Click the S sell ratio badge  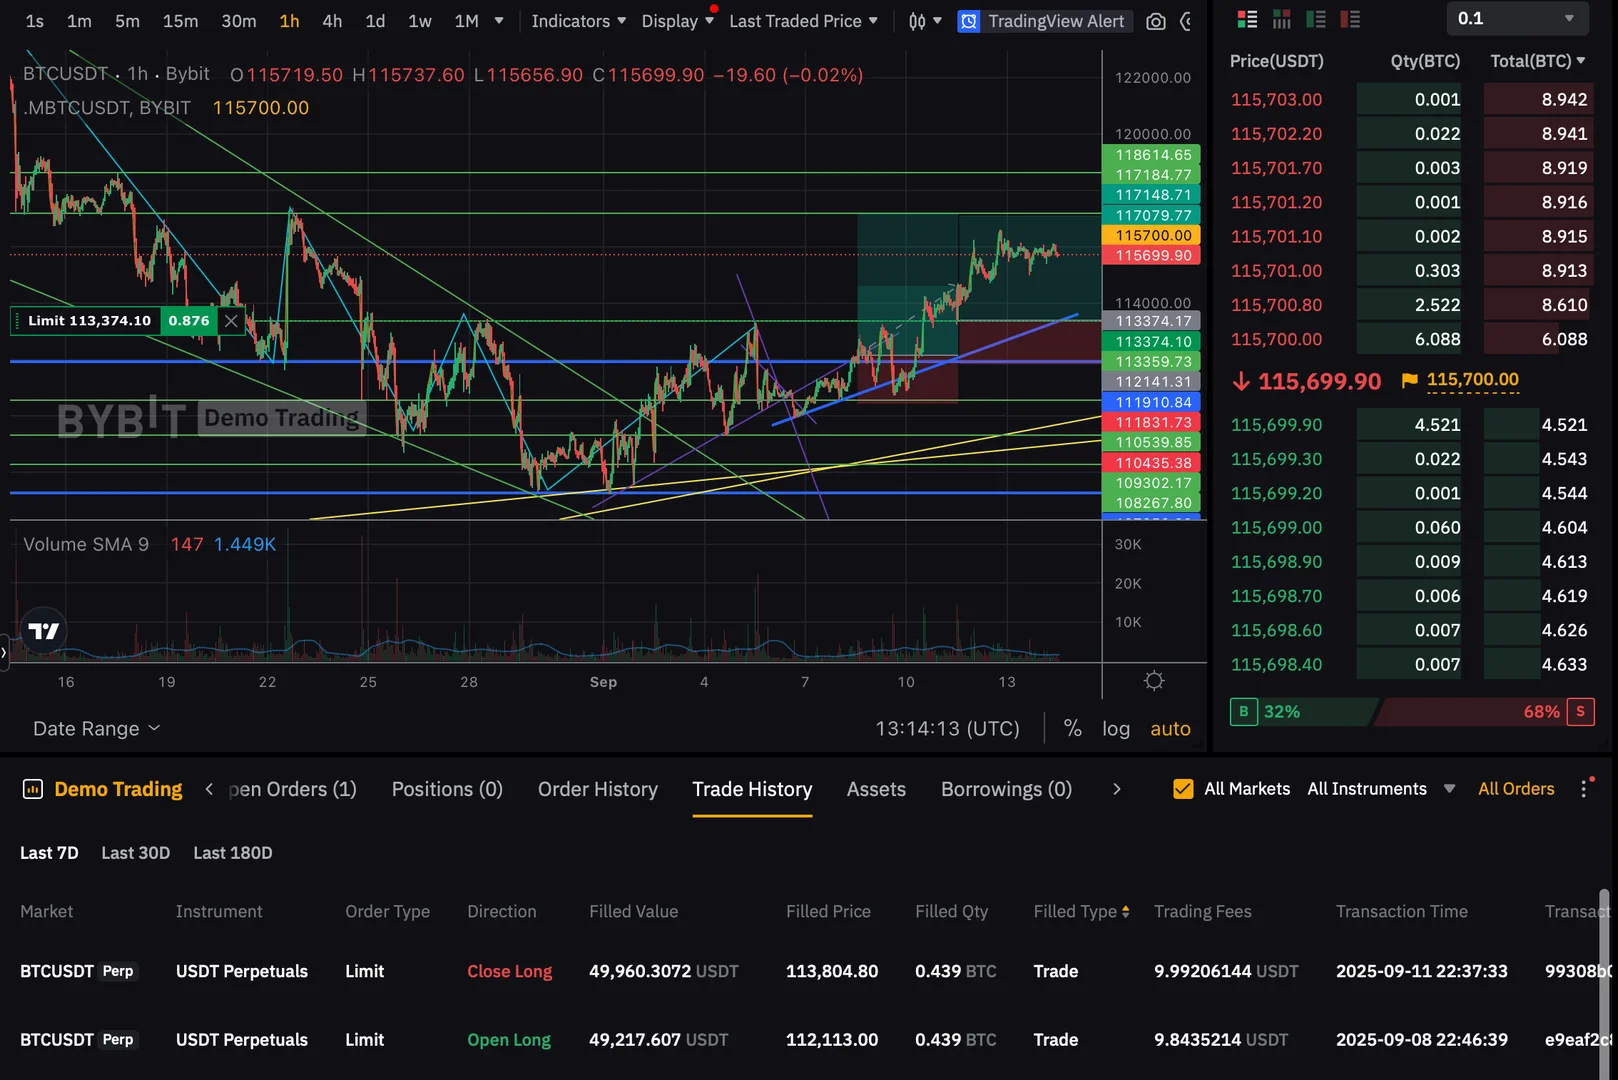click(x=1580, y=712)
